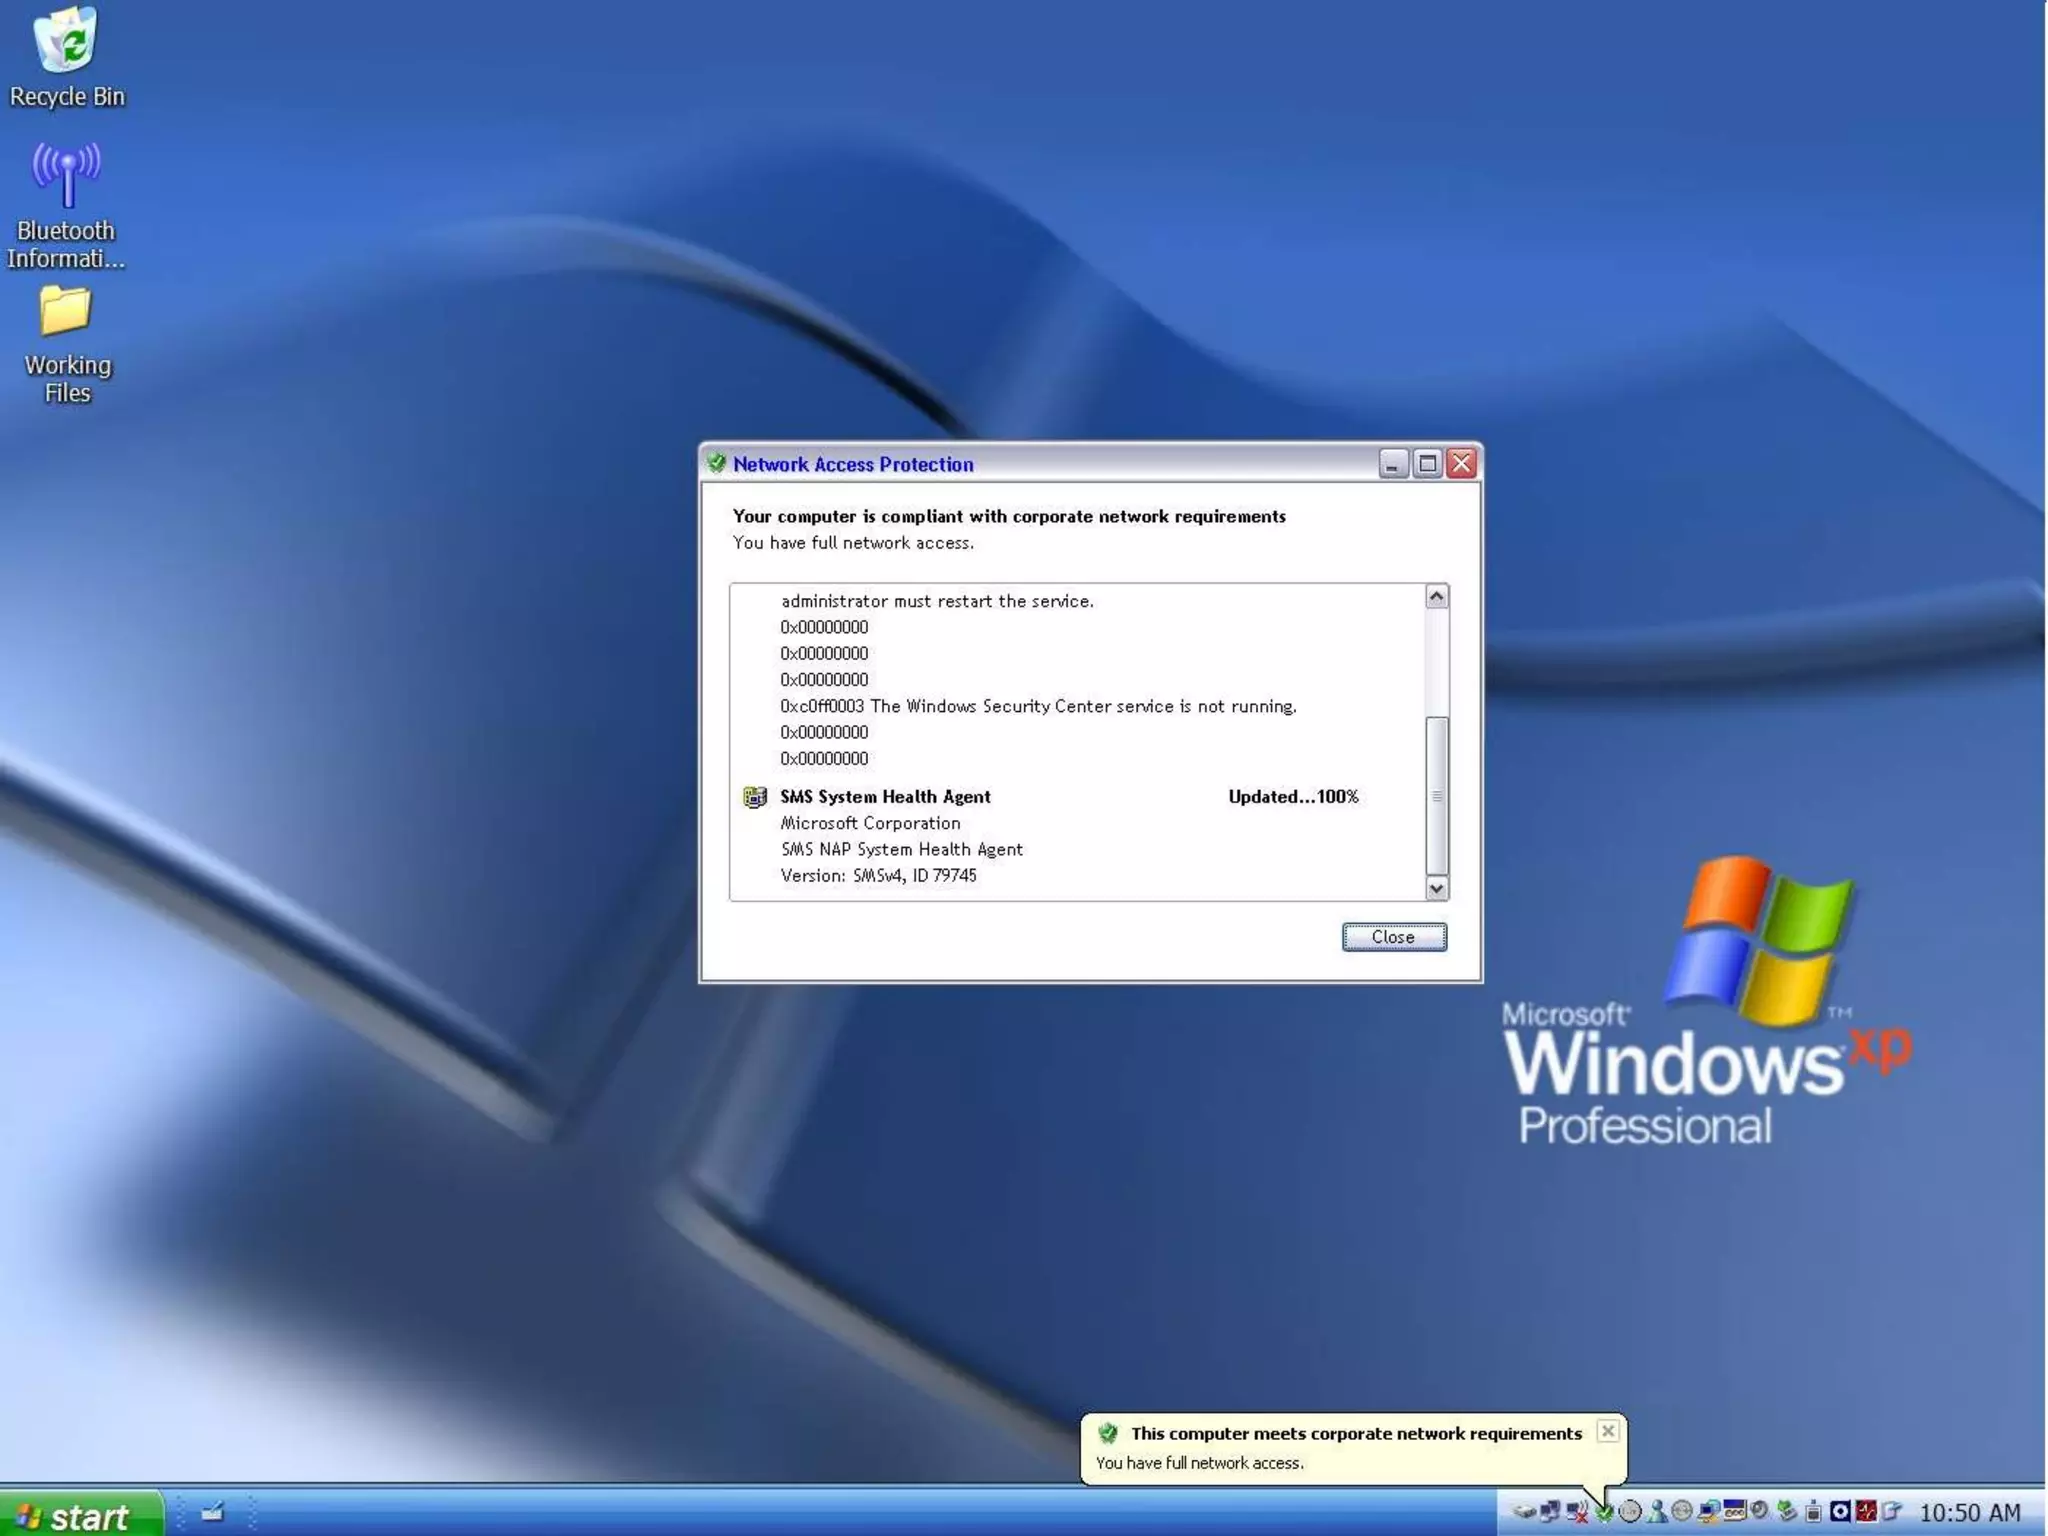This screenshot has width=2048, height=1536.
Task: Open the Recycle Bin desktop icon
Action: point(66,42)
